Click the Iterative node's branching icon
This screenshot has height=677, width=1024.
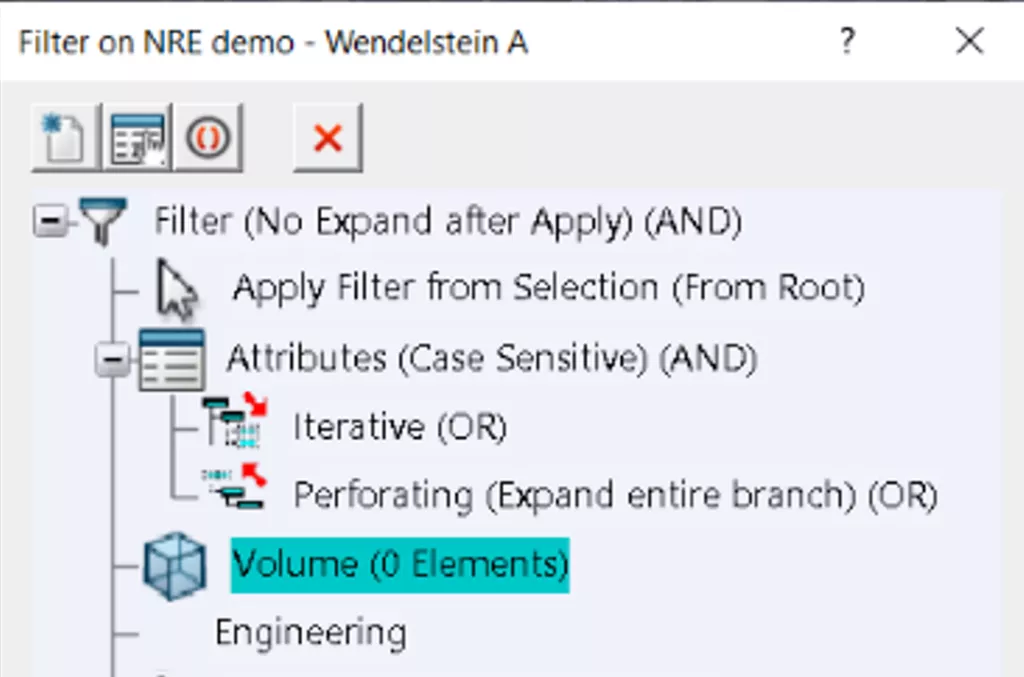click(228, 423)
